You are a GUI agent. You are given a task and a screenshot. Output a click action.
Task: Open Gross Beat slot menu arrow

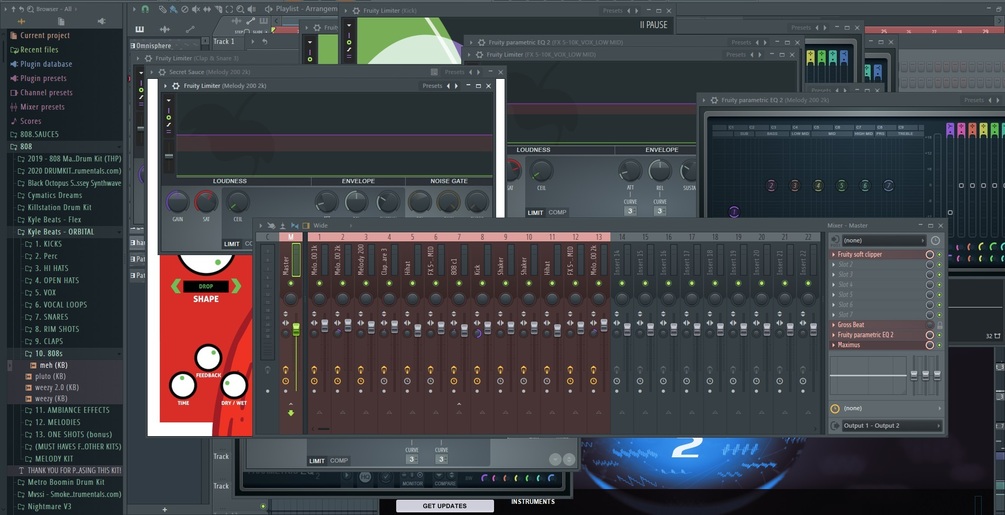[x=833, y=325]
